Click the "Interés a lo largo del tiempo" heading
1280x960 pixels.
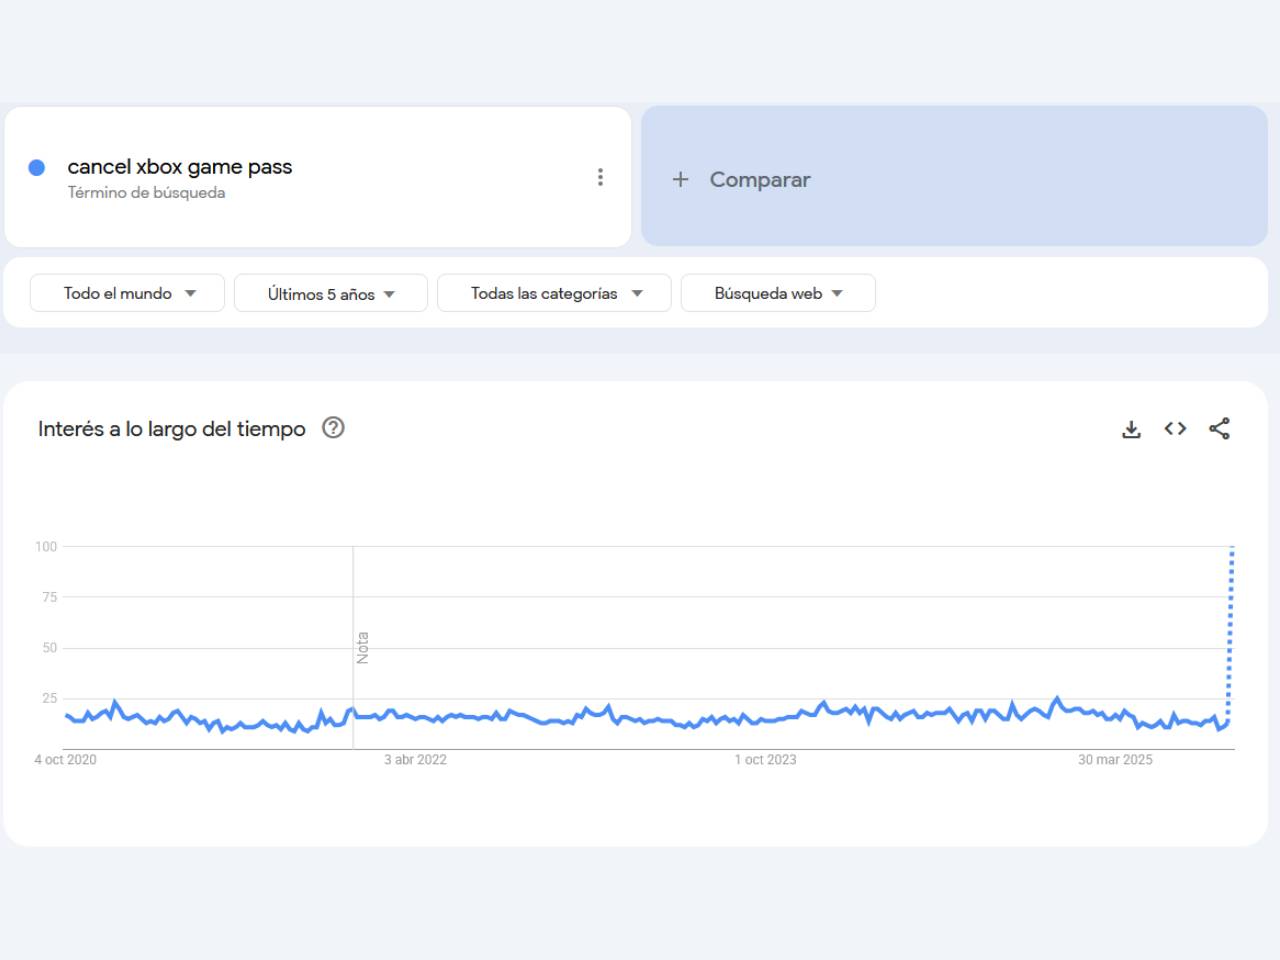click(x=172, y=429)
